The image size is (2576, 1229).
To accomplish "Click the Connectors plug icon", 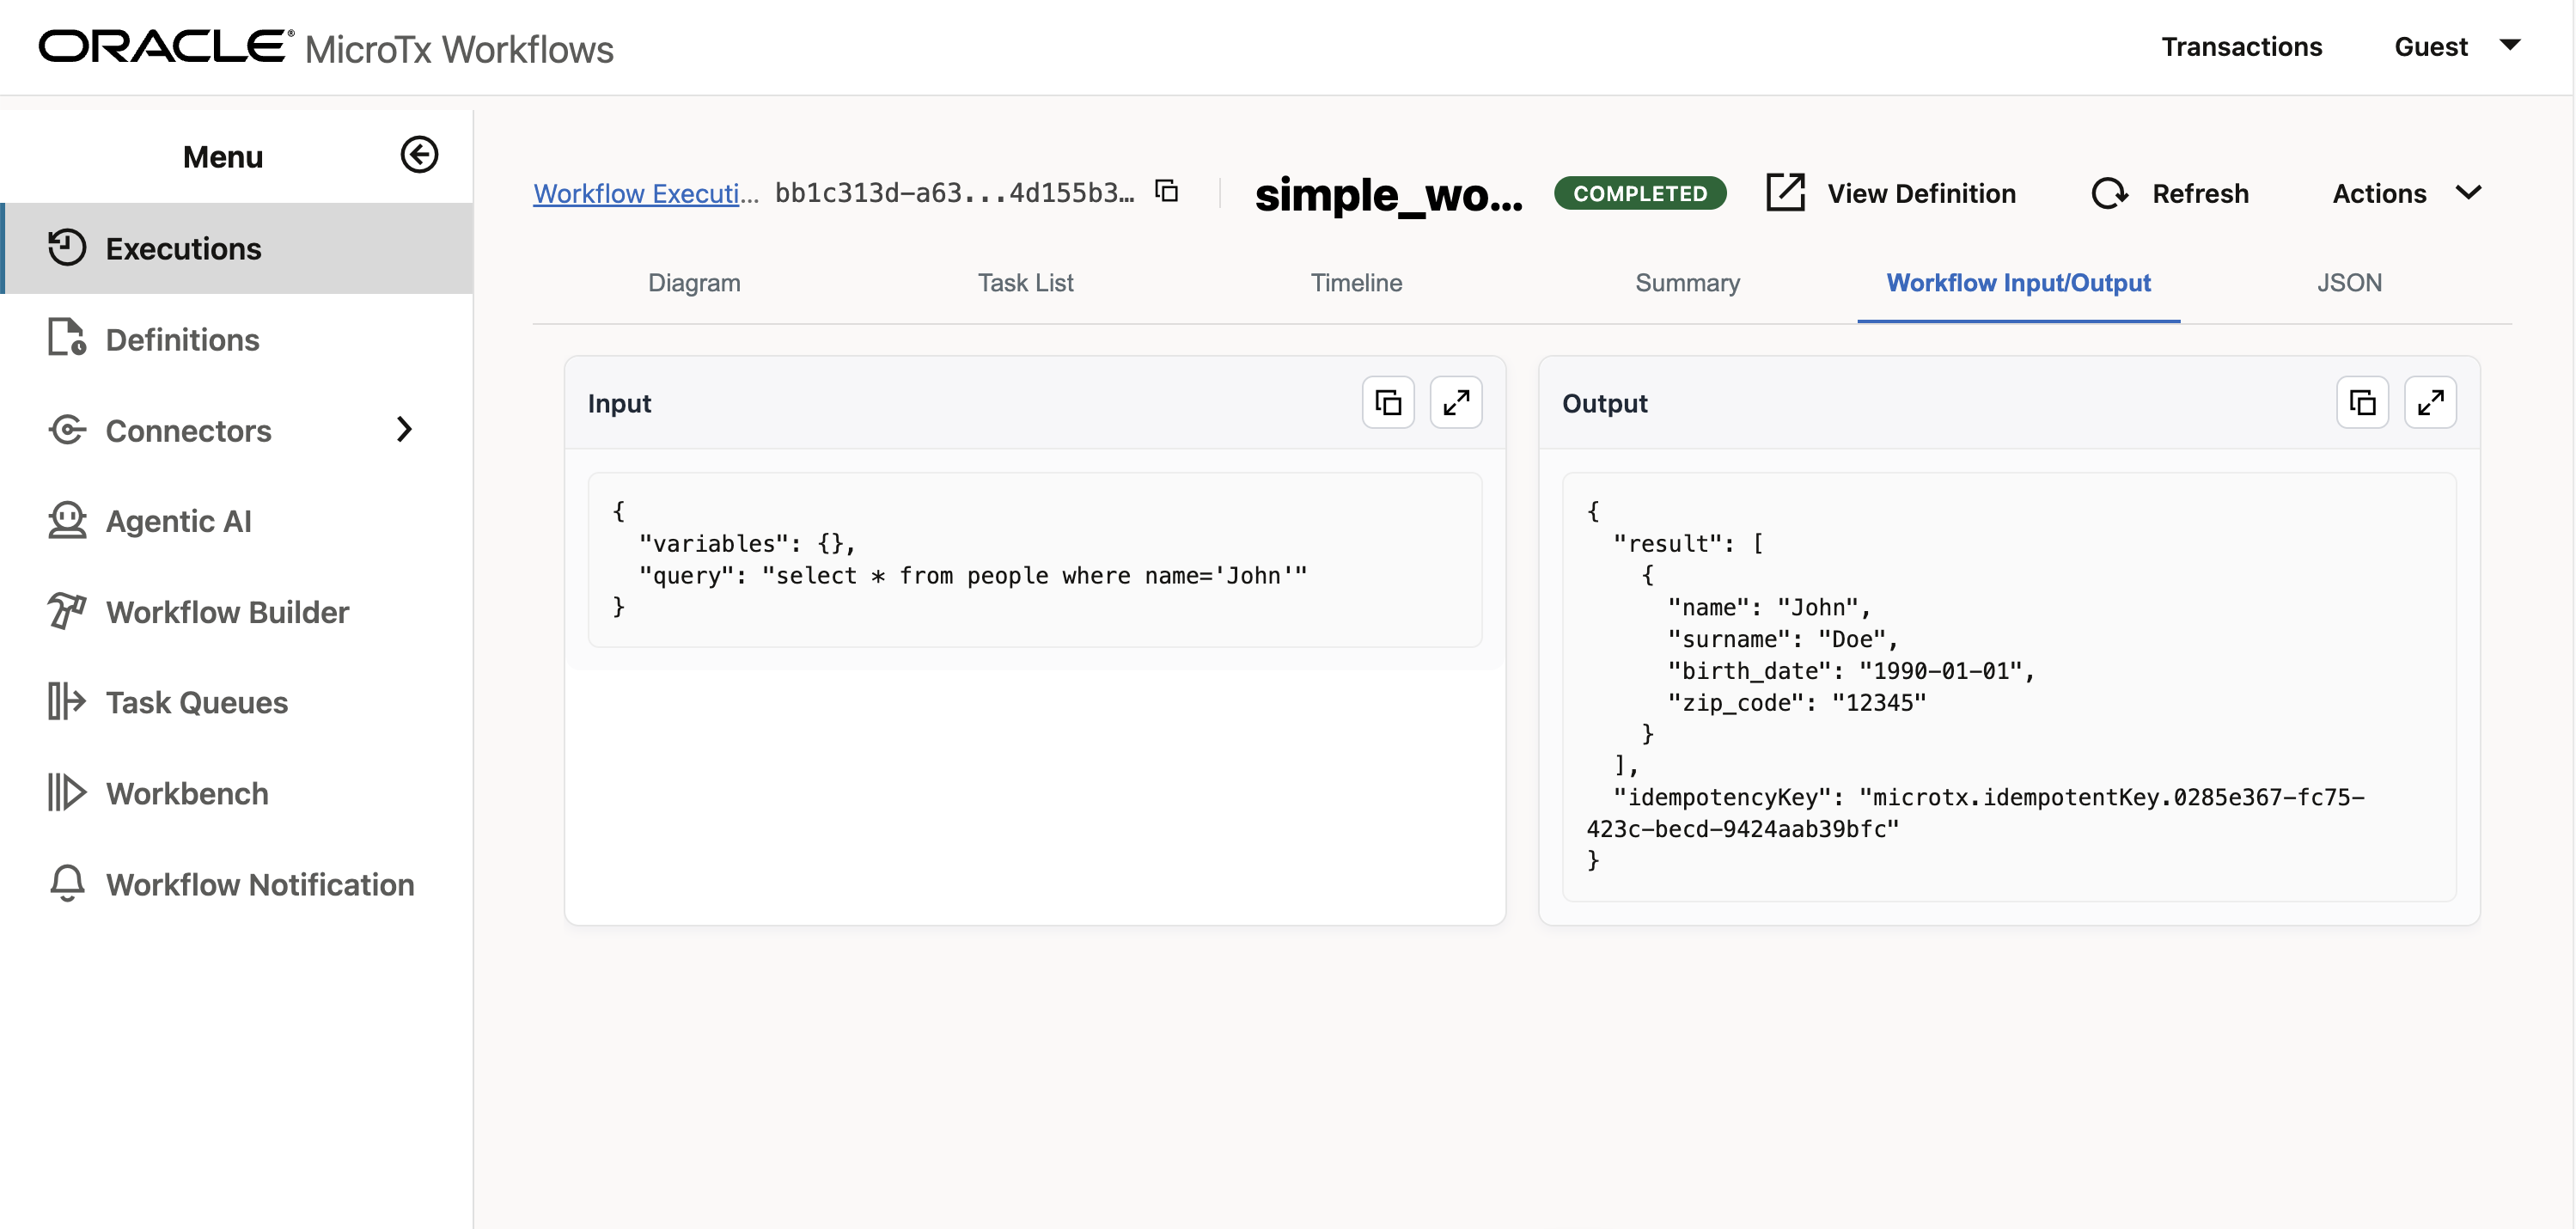I will click(67, 430).
